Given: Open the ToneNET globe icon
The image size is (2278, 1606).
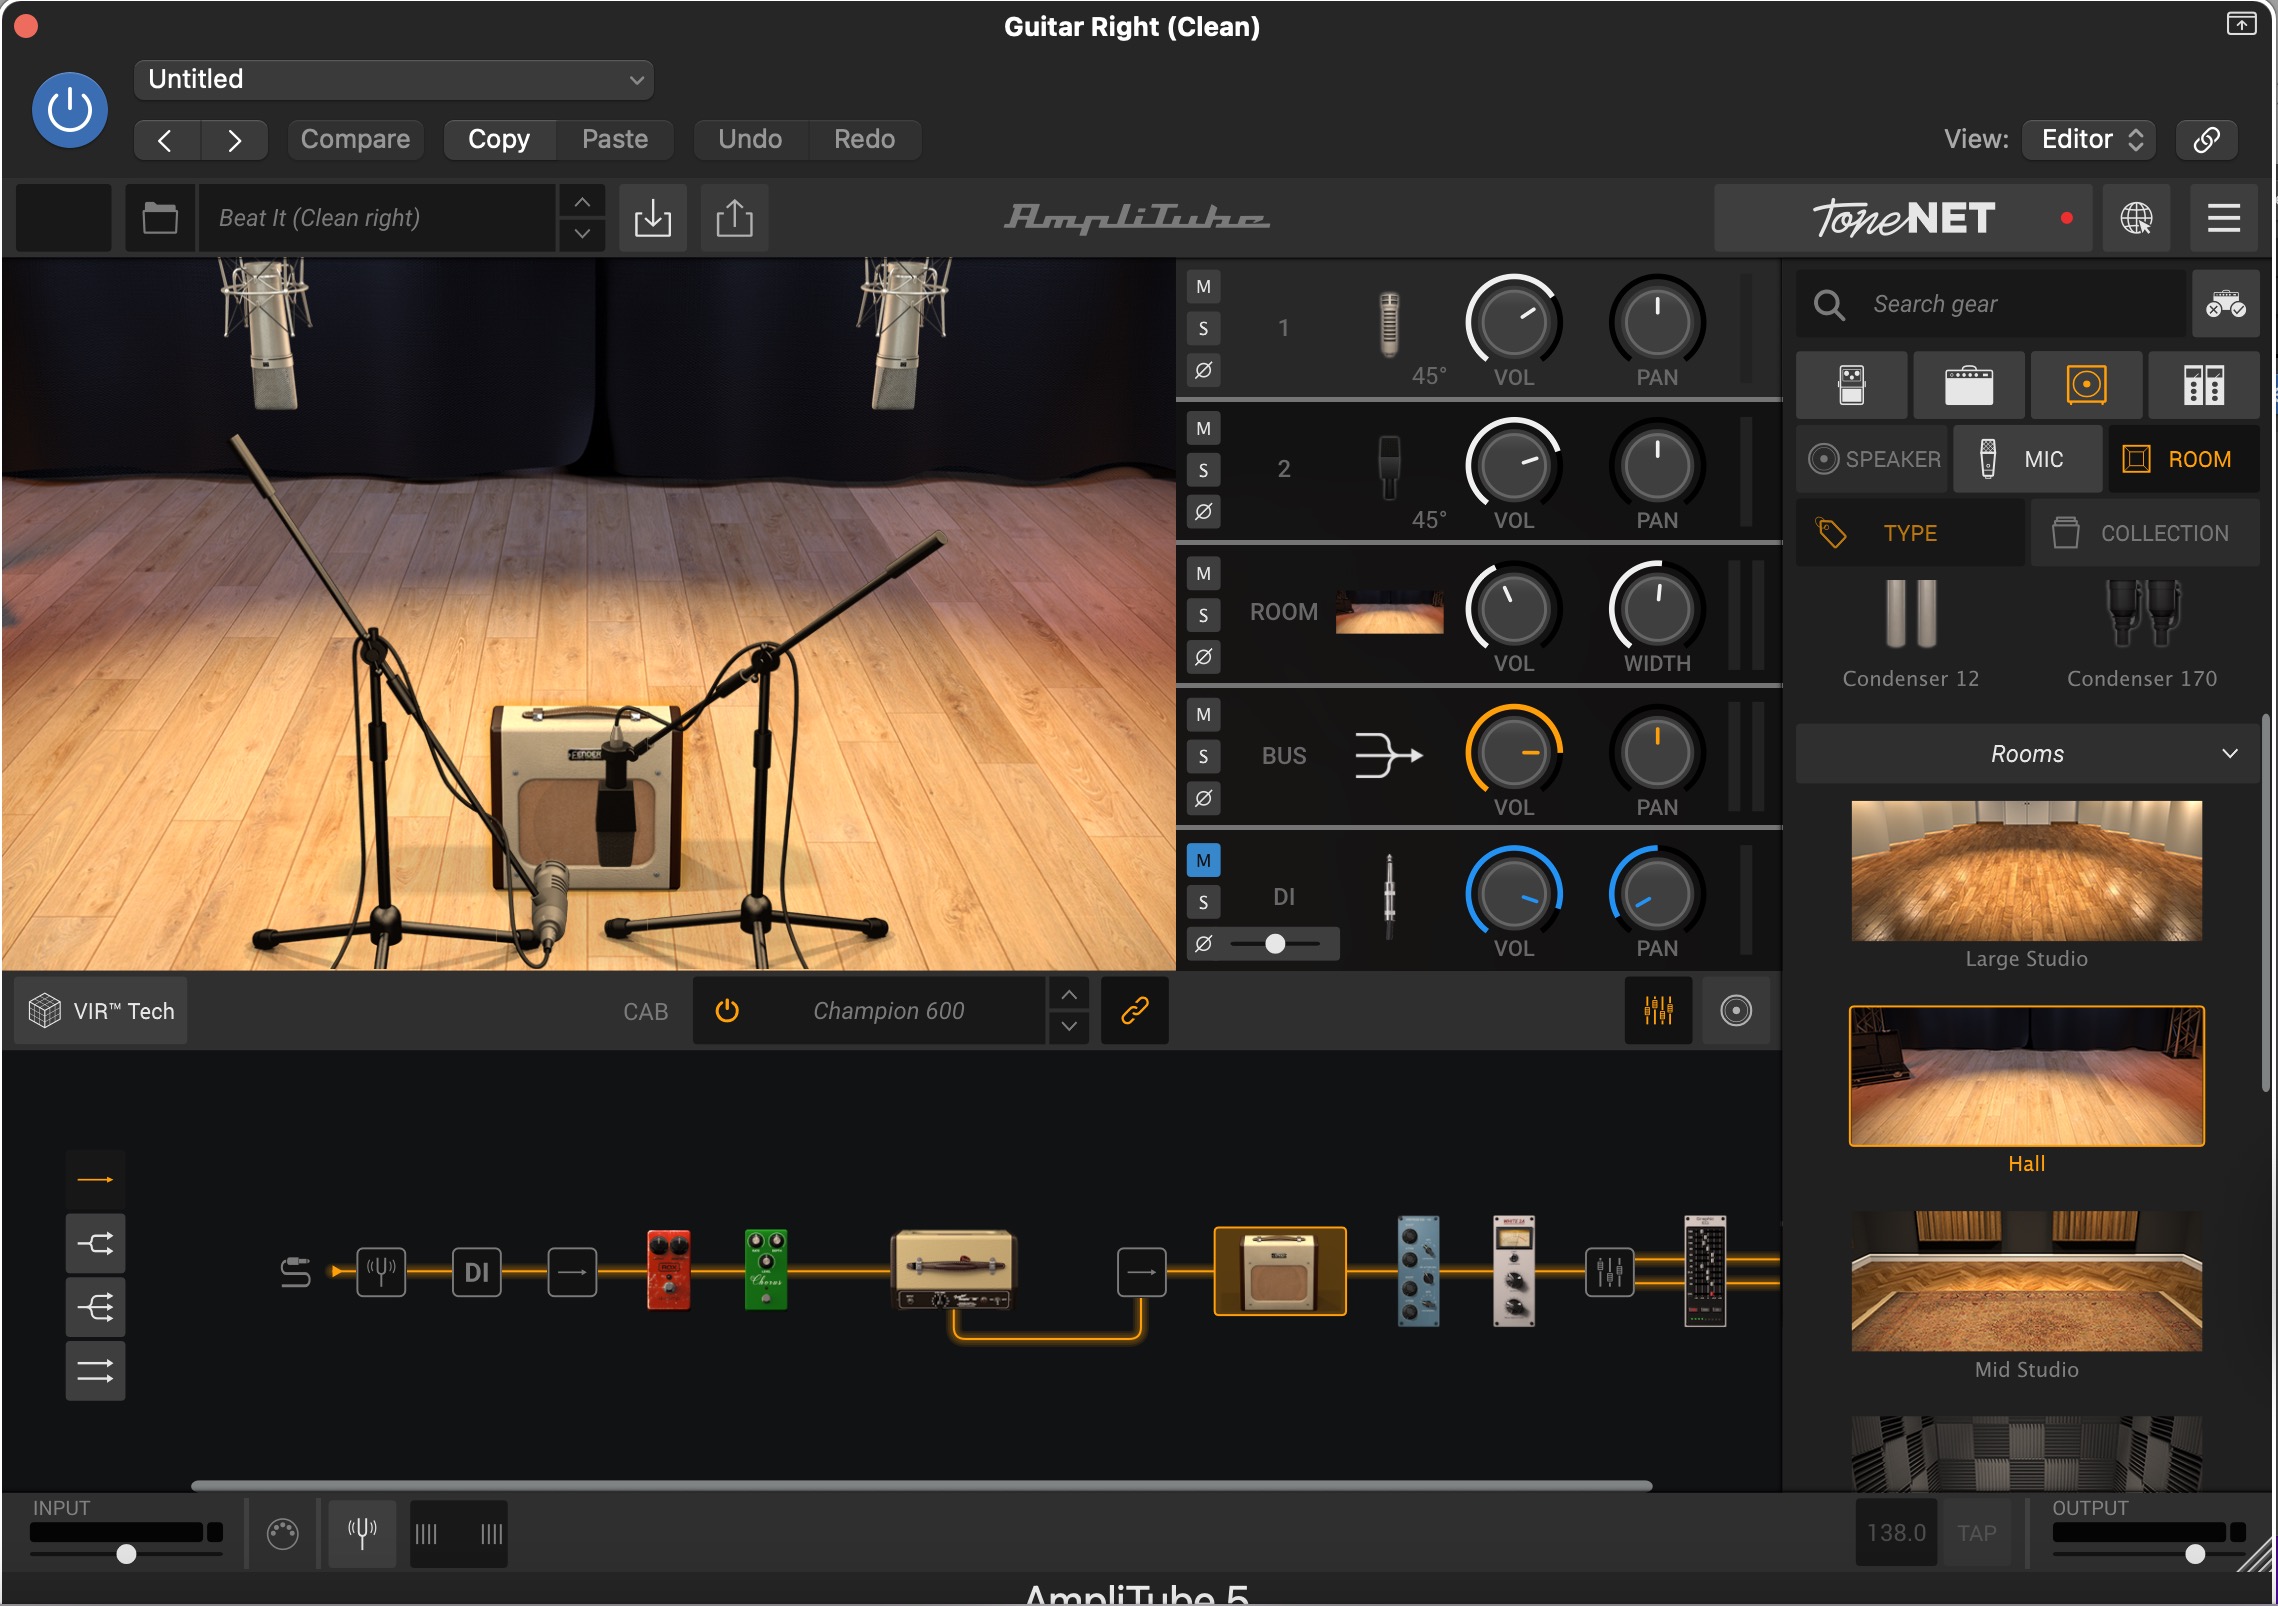Looking at the screenshot, I should click(x=2136, y=218).
